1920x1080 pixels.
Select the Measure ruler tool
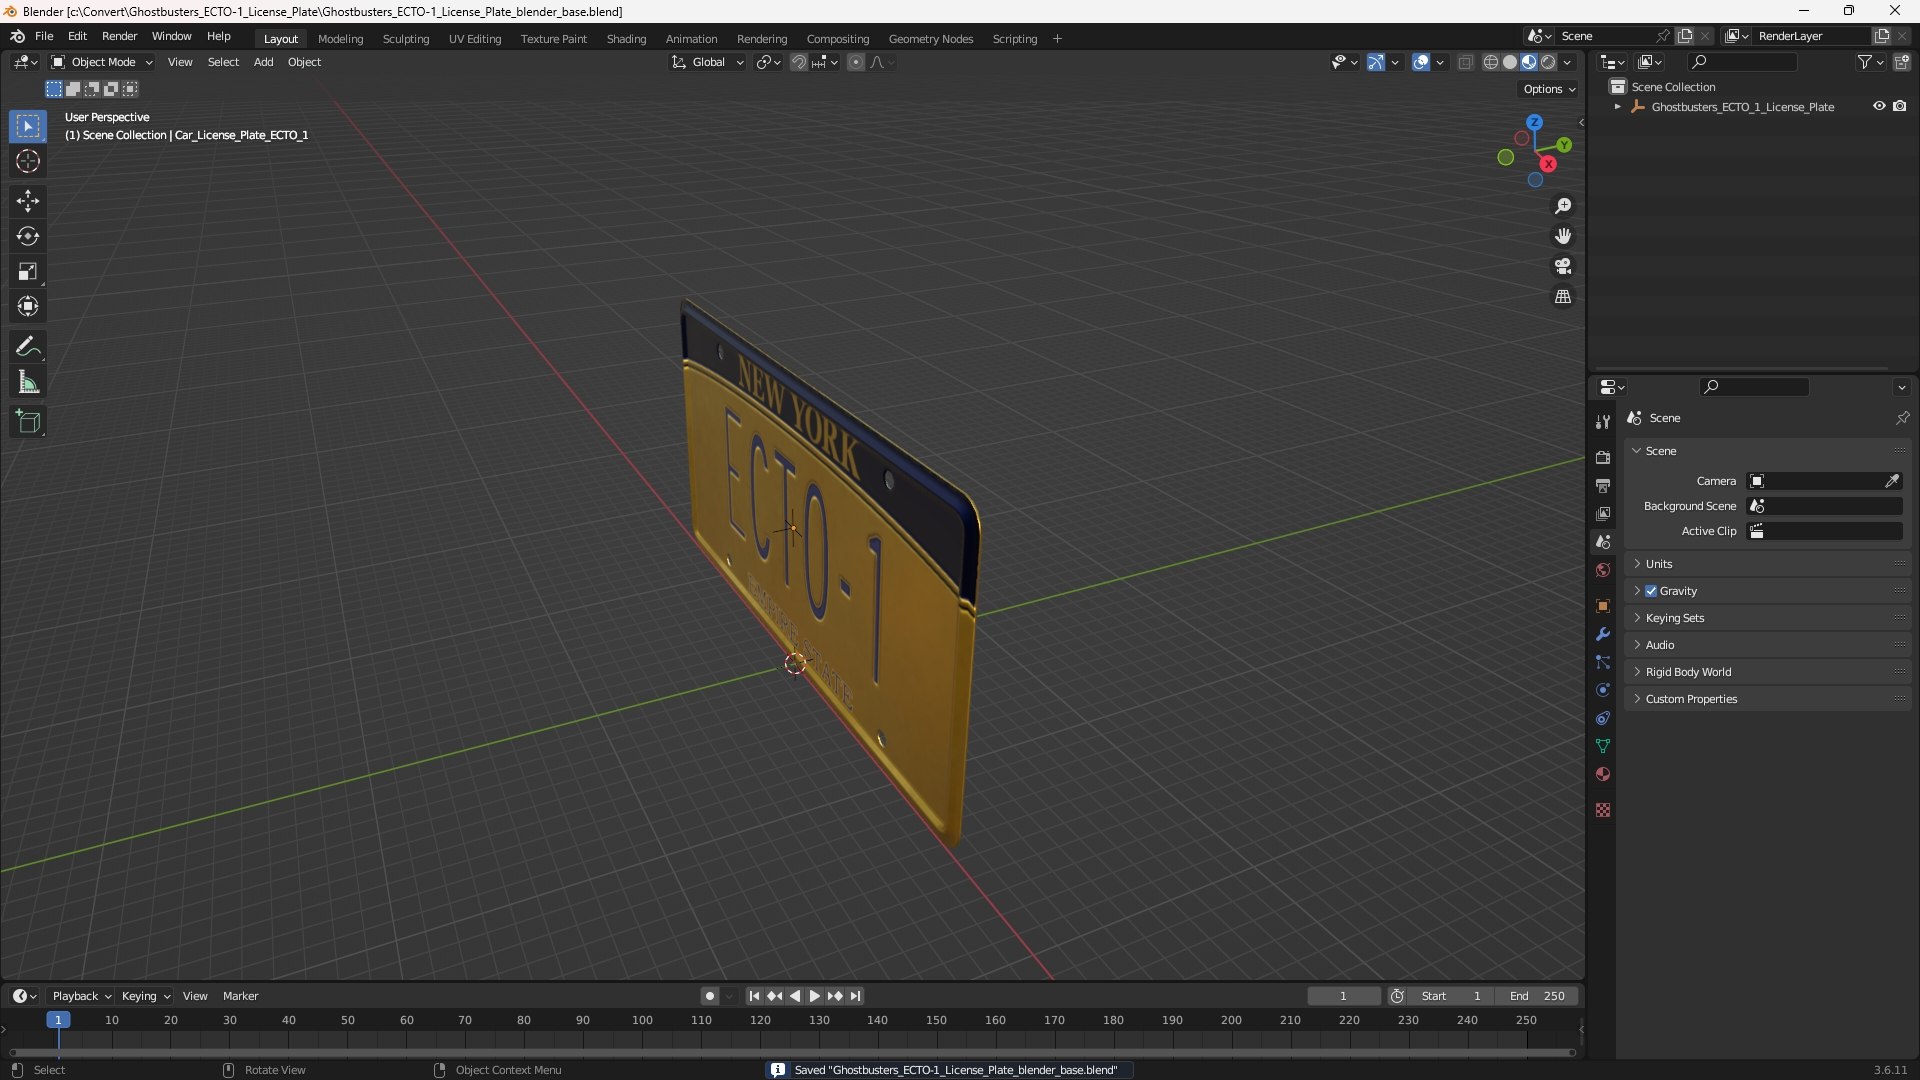[x=28, y=382]
